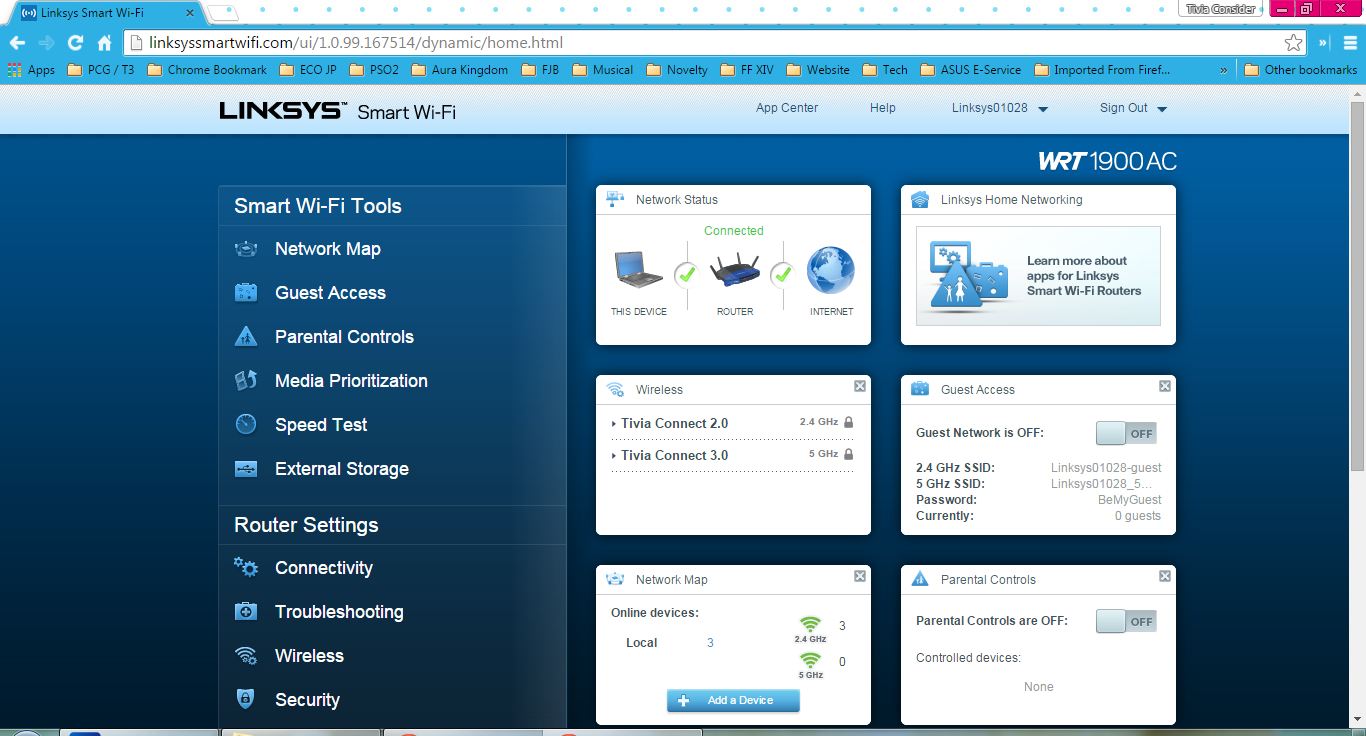Click the Add a Device button

(x=733, y=700)
